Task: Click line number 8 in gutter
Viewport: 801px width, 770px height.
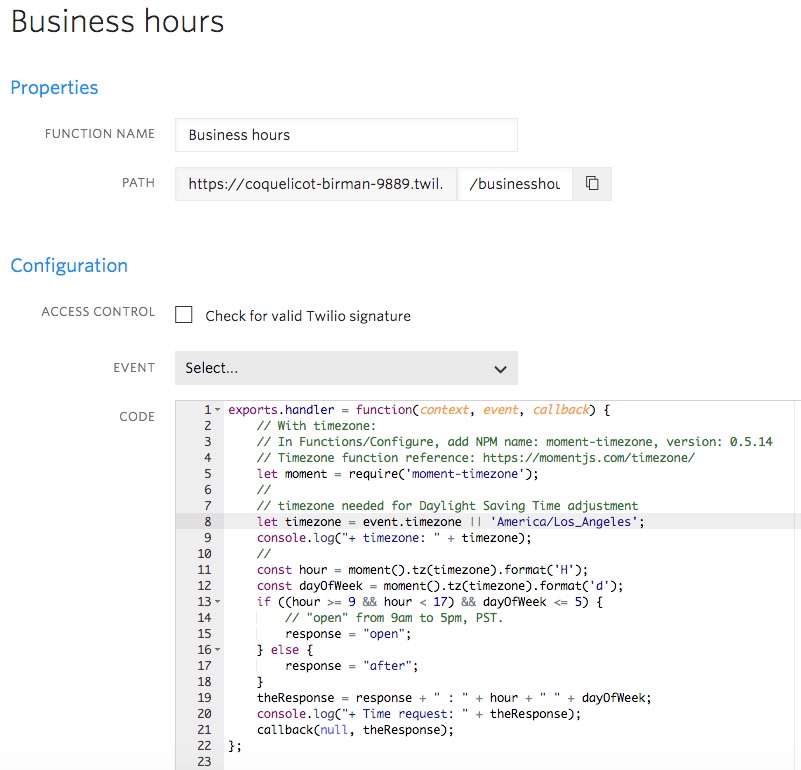Action: (207, 522)
